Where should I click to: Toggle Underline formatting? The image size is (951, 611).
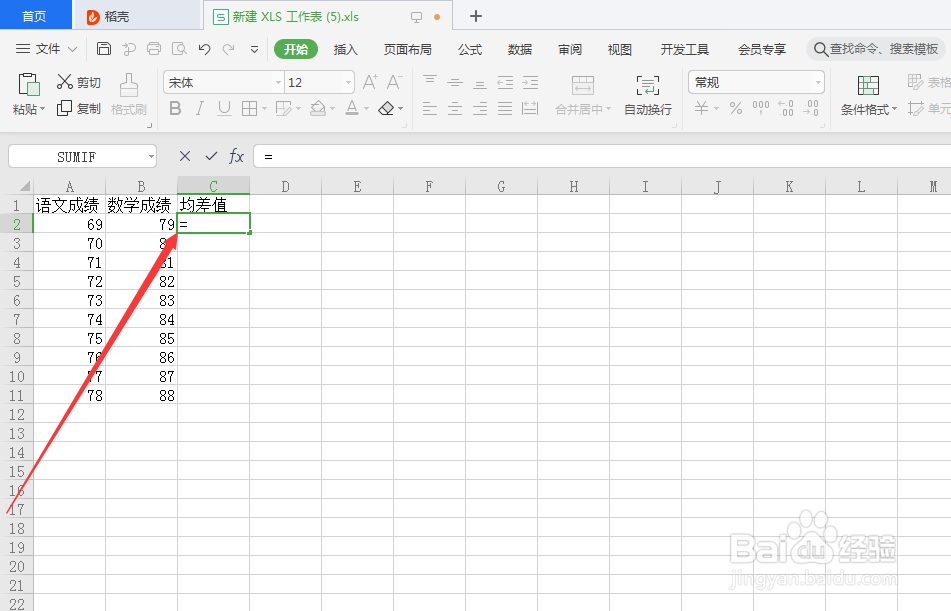tap(224, 109)
